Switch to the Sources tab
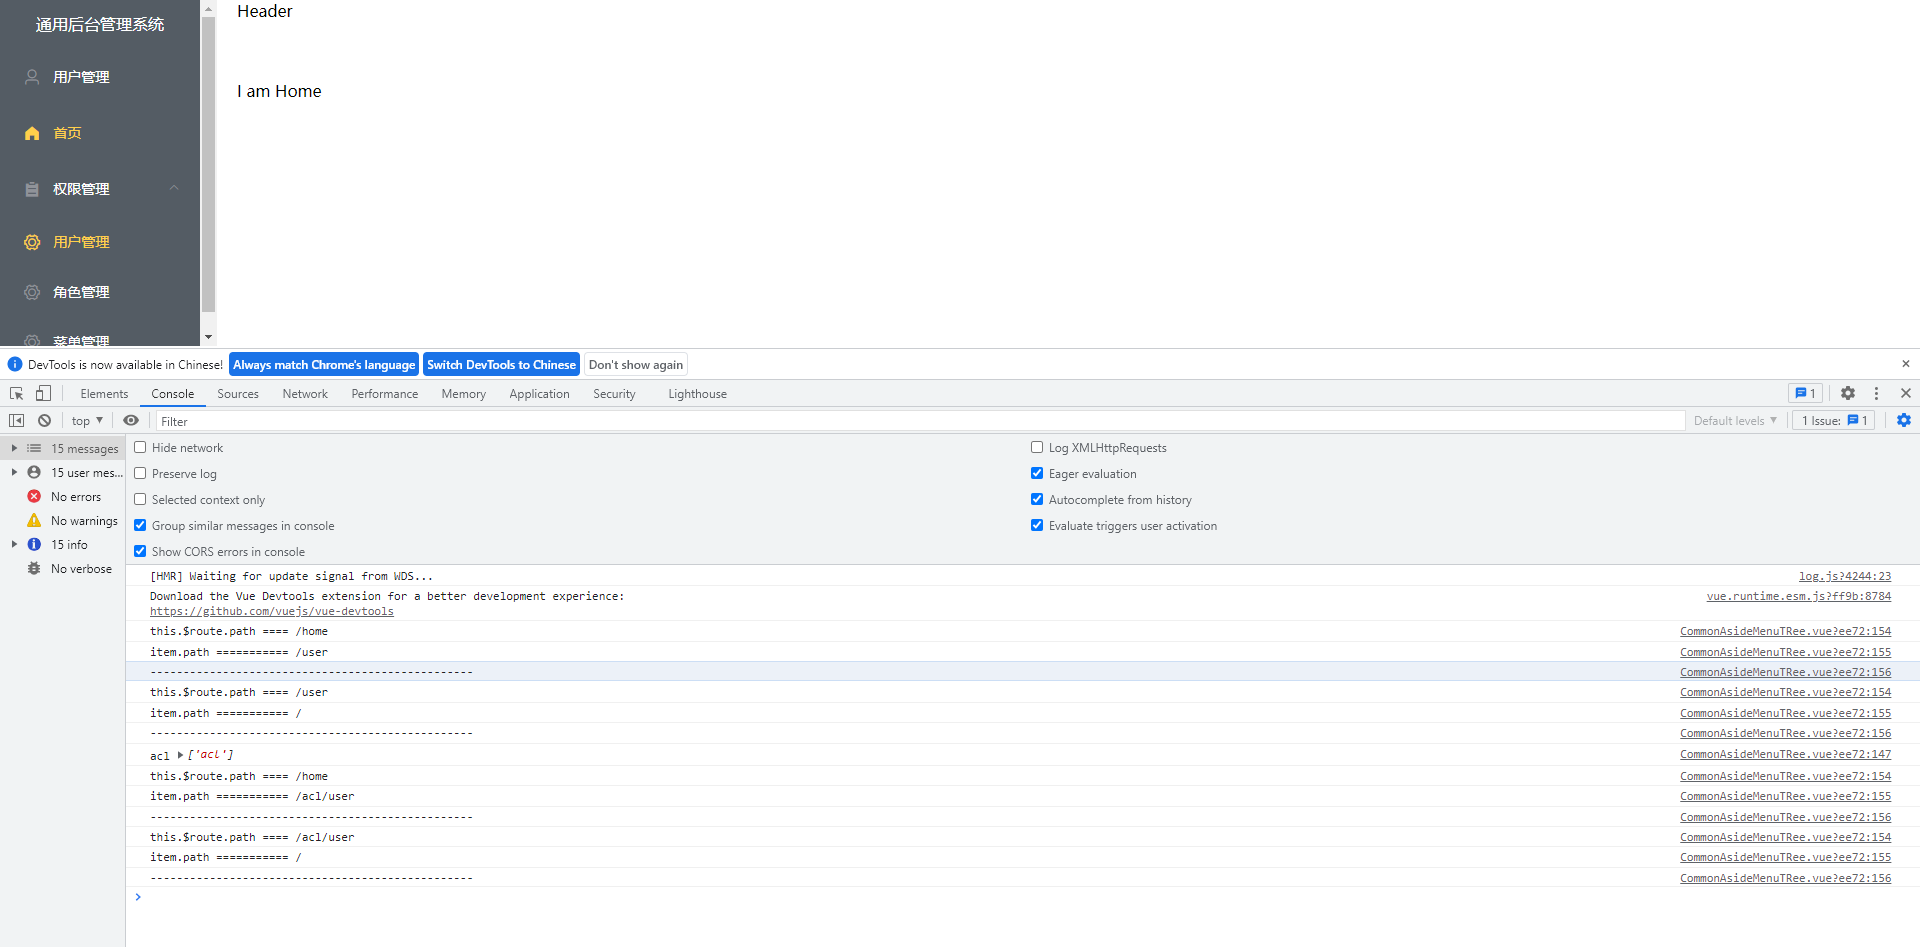 pyautogui.click(x=238, y=393)
